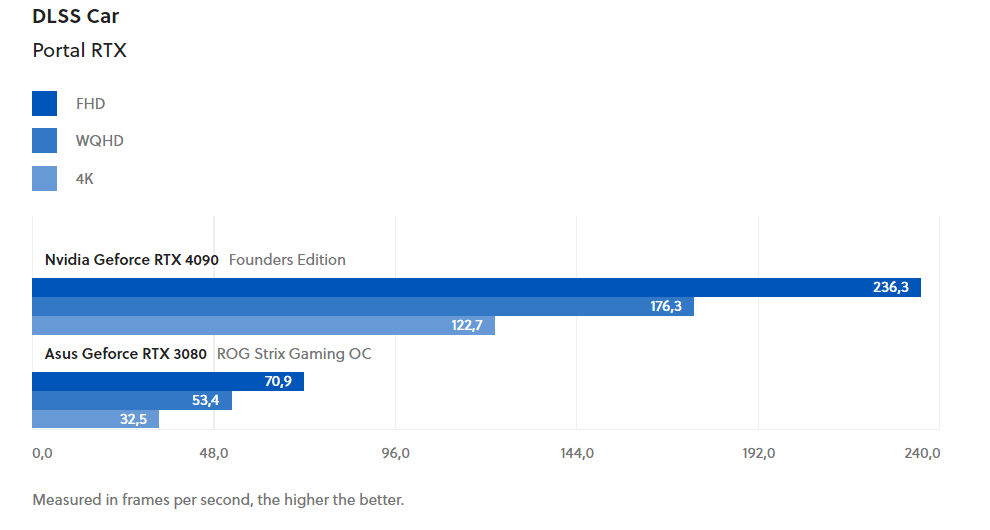Click the WQHD legend color swatch
This screenshot has width=990, height=530.
pos(44,141)
